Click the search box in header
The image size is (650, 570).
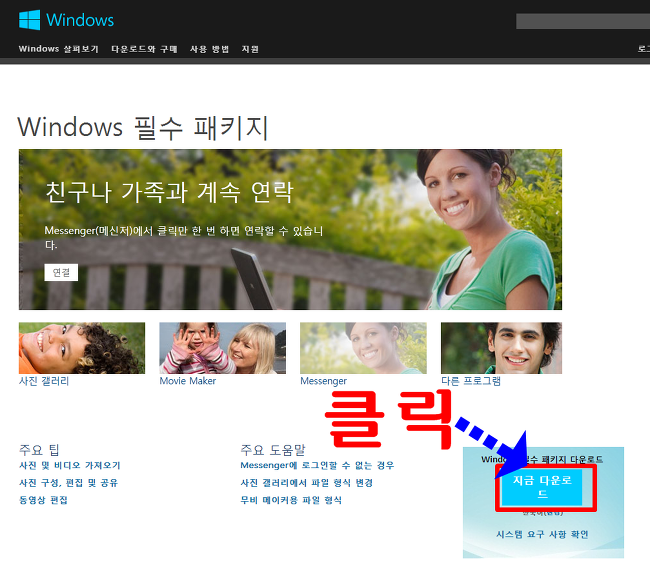(583, 21)
